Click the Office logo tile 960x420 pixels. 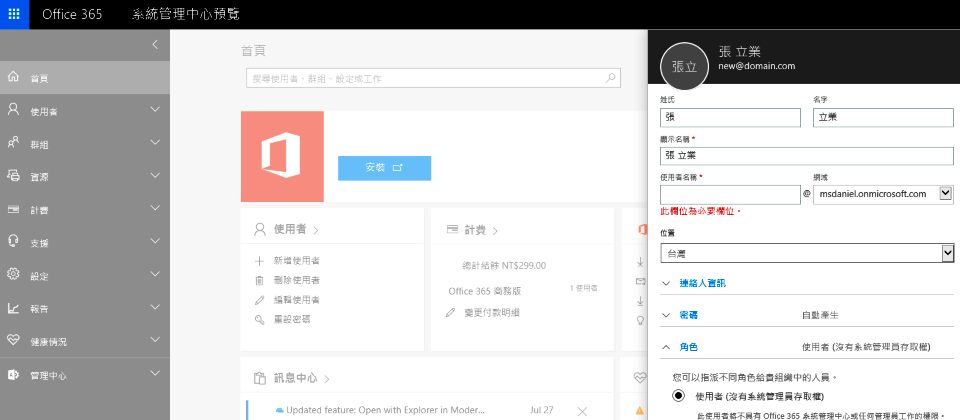pos(282,156)
